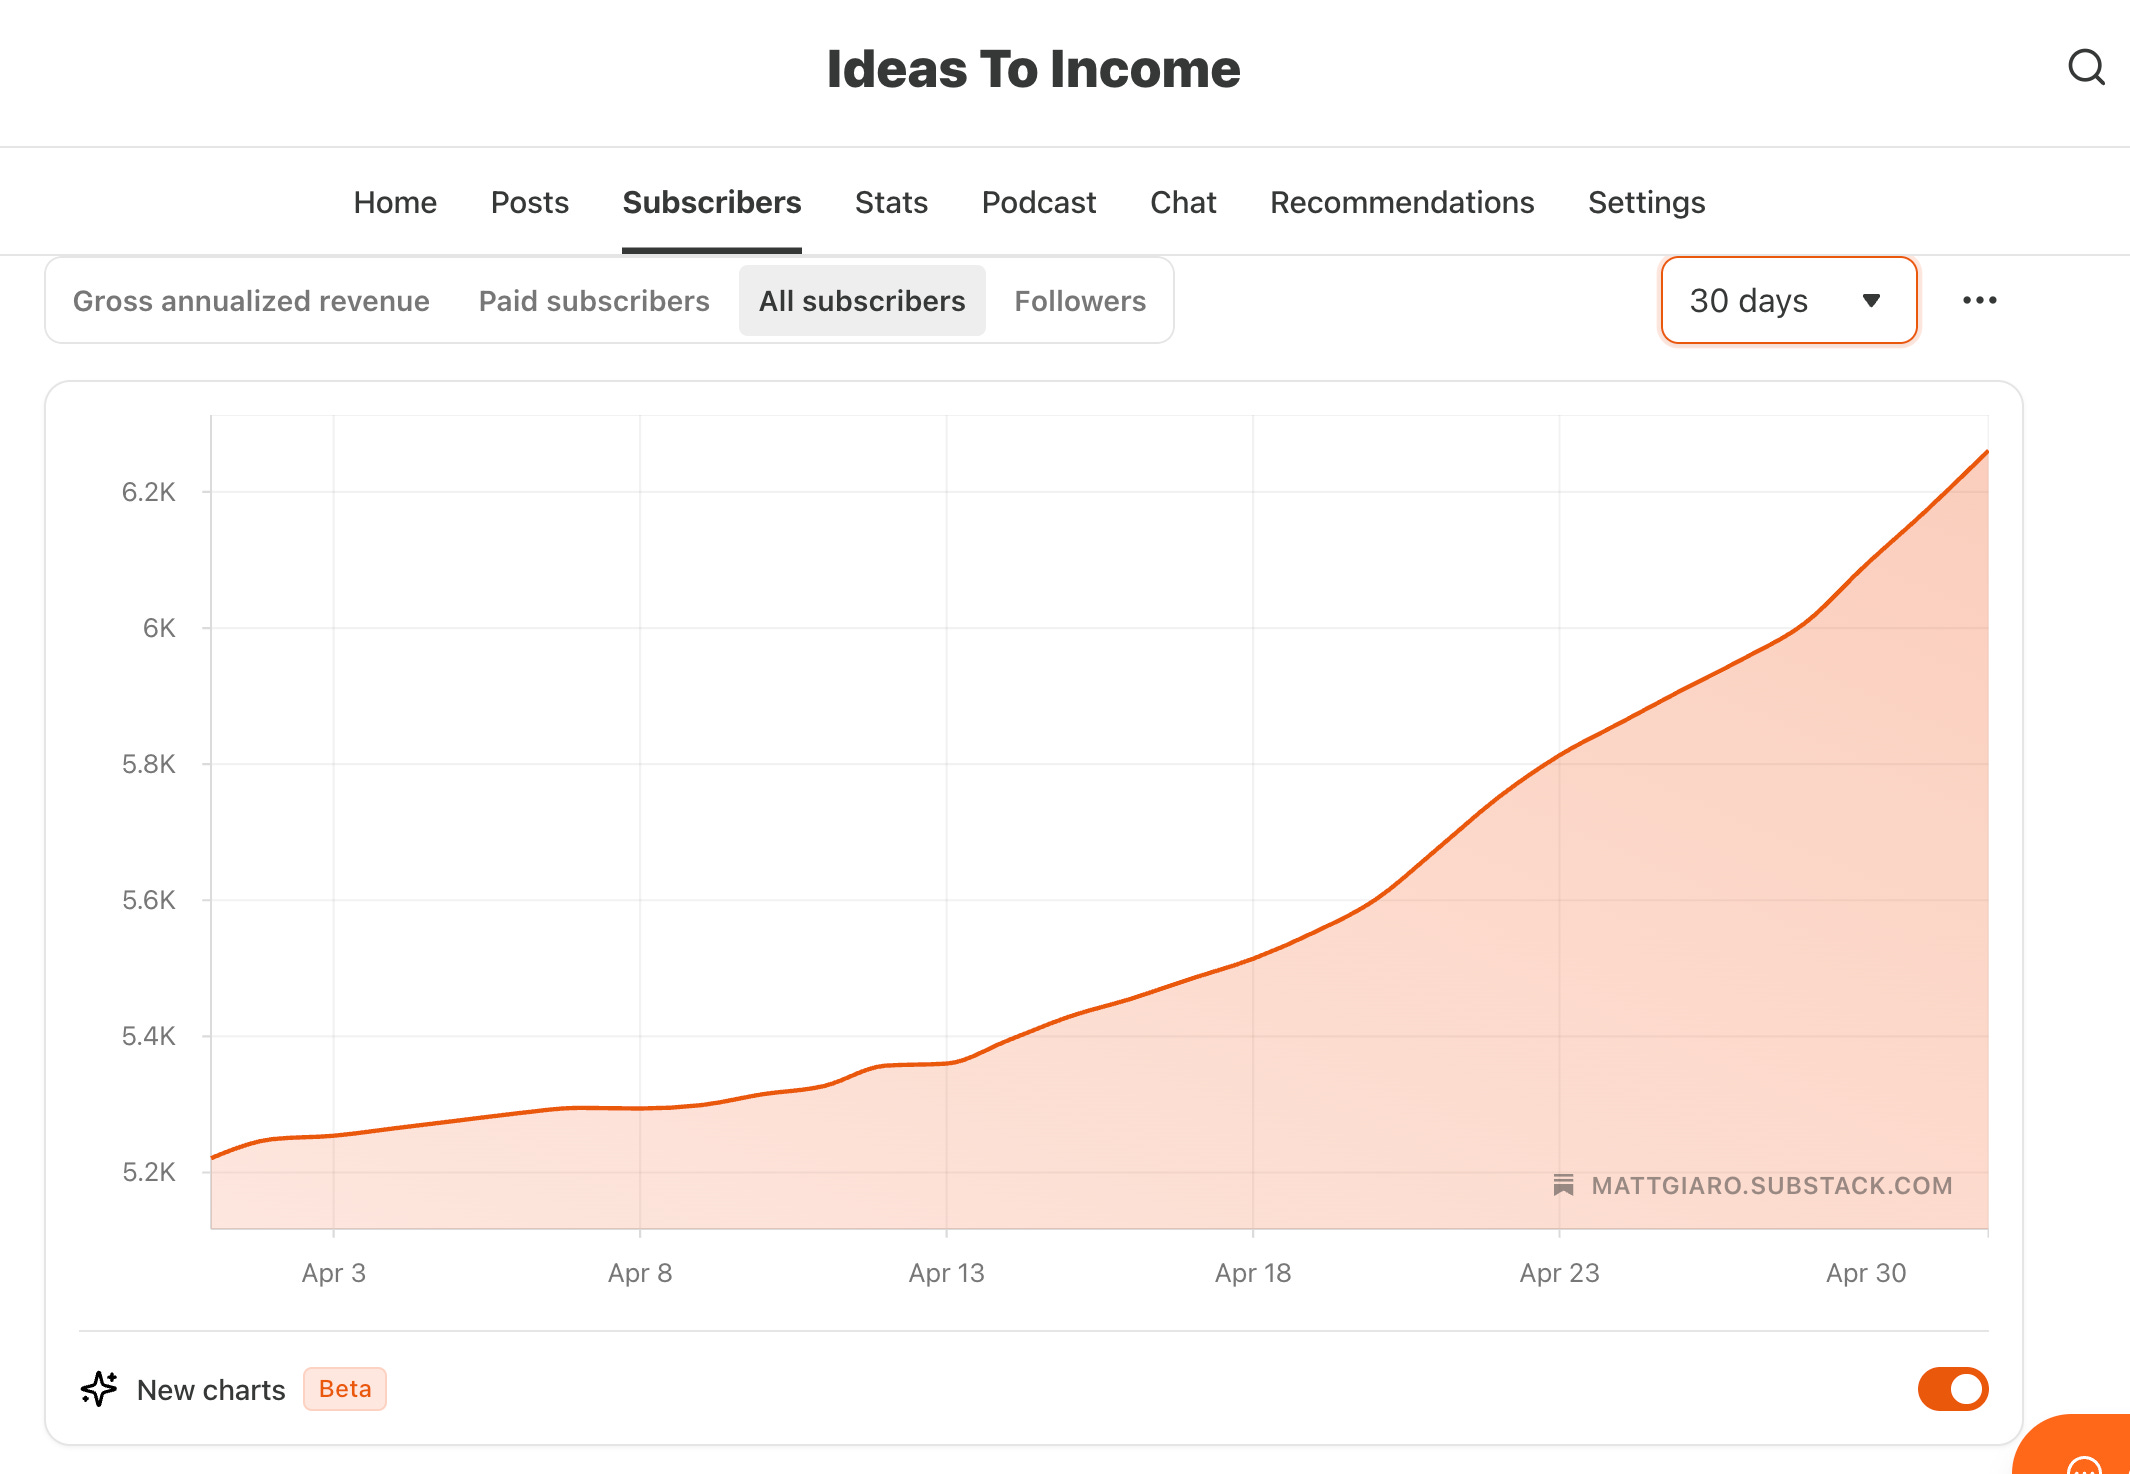Click the Ideas To Income title
2130x1474 pixels.
click(1033, 69)
